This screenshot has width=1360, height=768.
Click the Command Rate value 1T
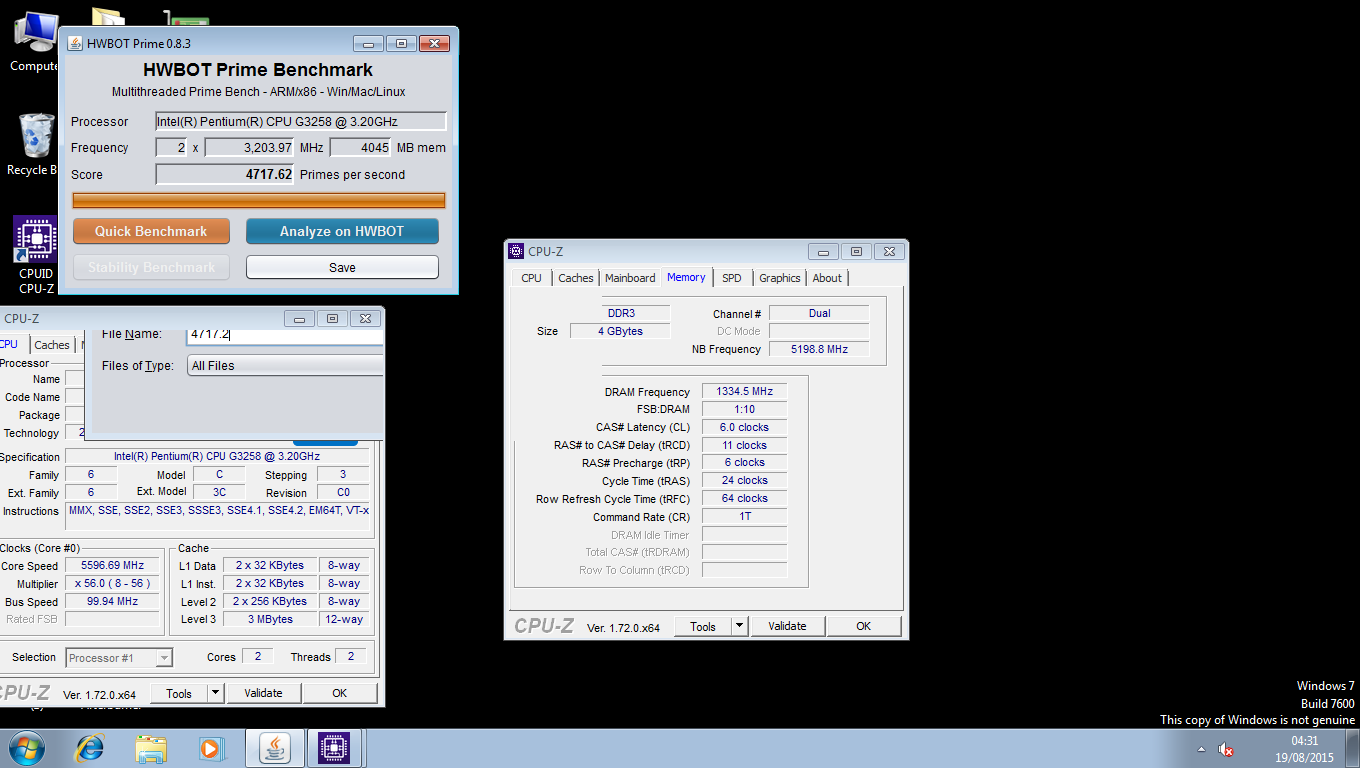(744, 517)
